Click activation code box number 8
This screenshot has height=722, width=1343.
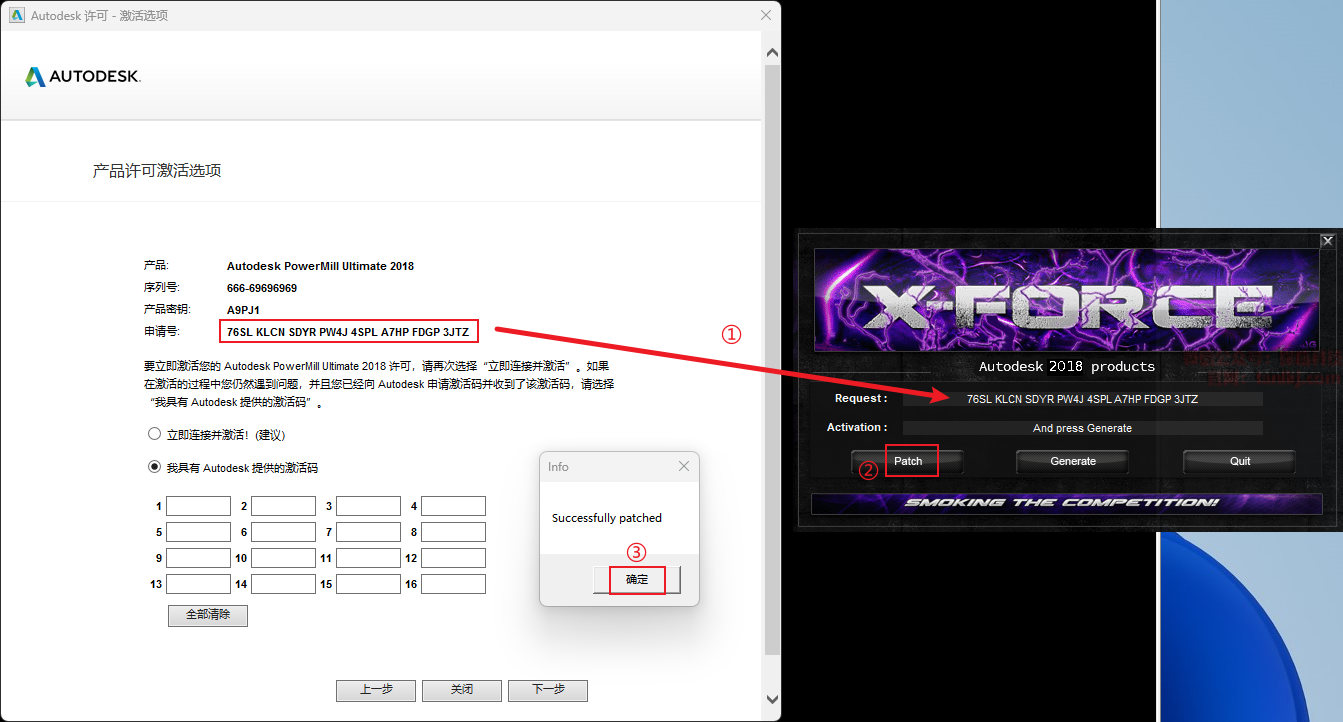click(x=453, y=532)
